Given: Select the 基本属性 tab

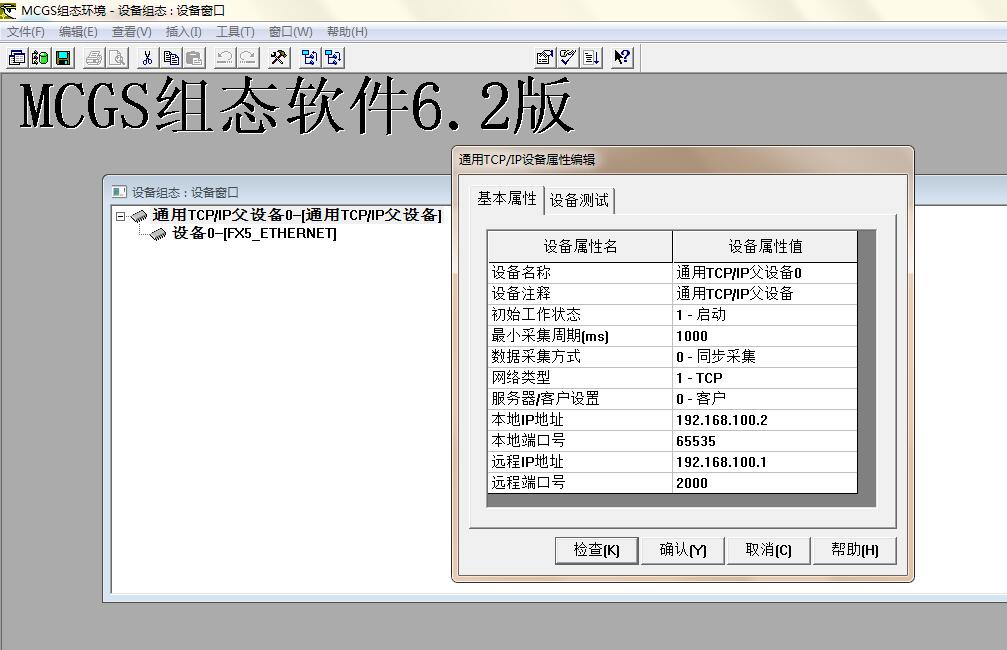Looking at the screenshot, I should tap(506, 198).
